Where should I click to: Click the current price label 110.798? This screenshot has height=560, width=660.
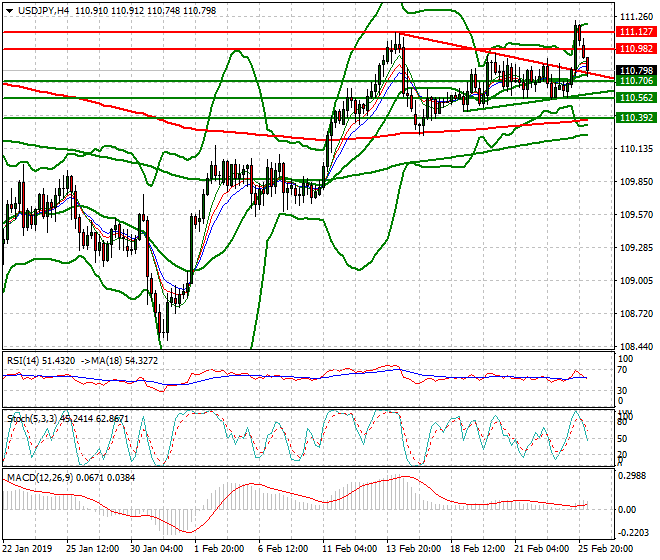pyautogui.click(x=636, y=70)
